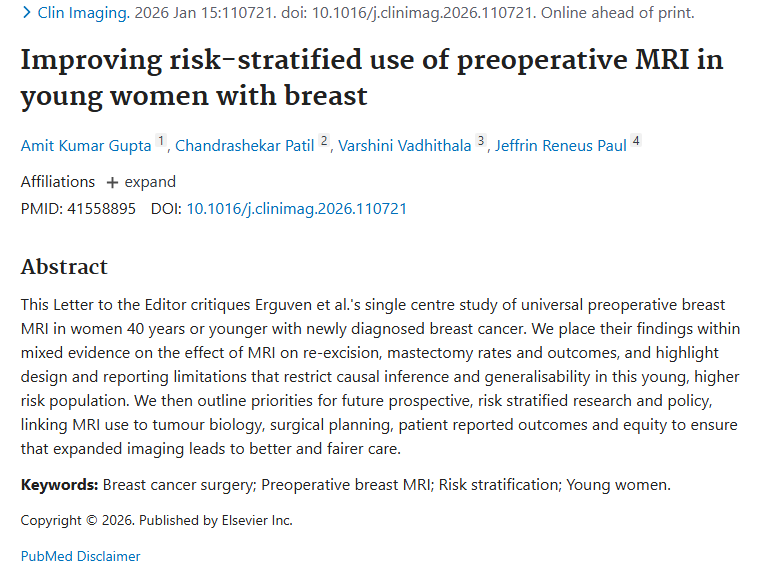Screen dimensions: 760x570
Task: Open author Amit Kumar Gupta's link
Action: 86,146
